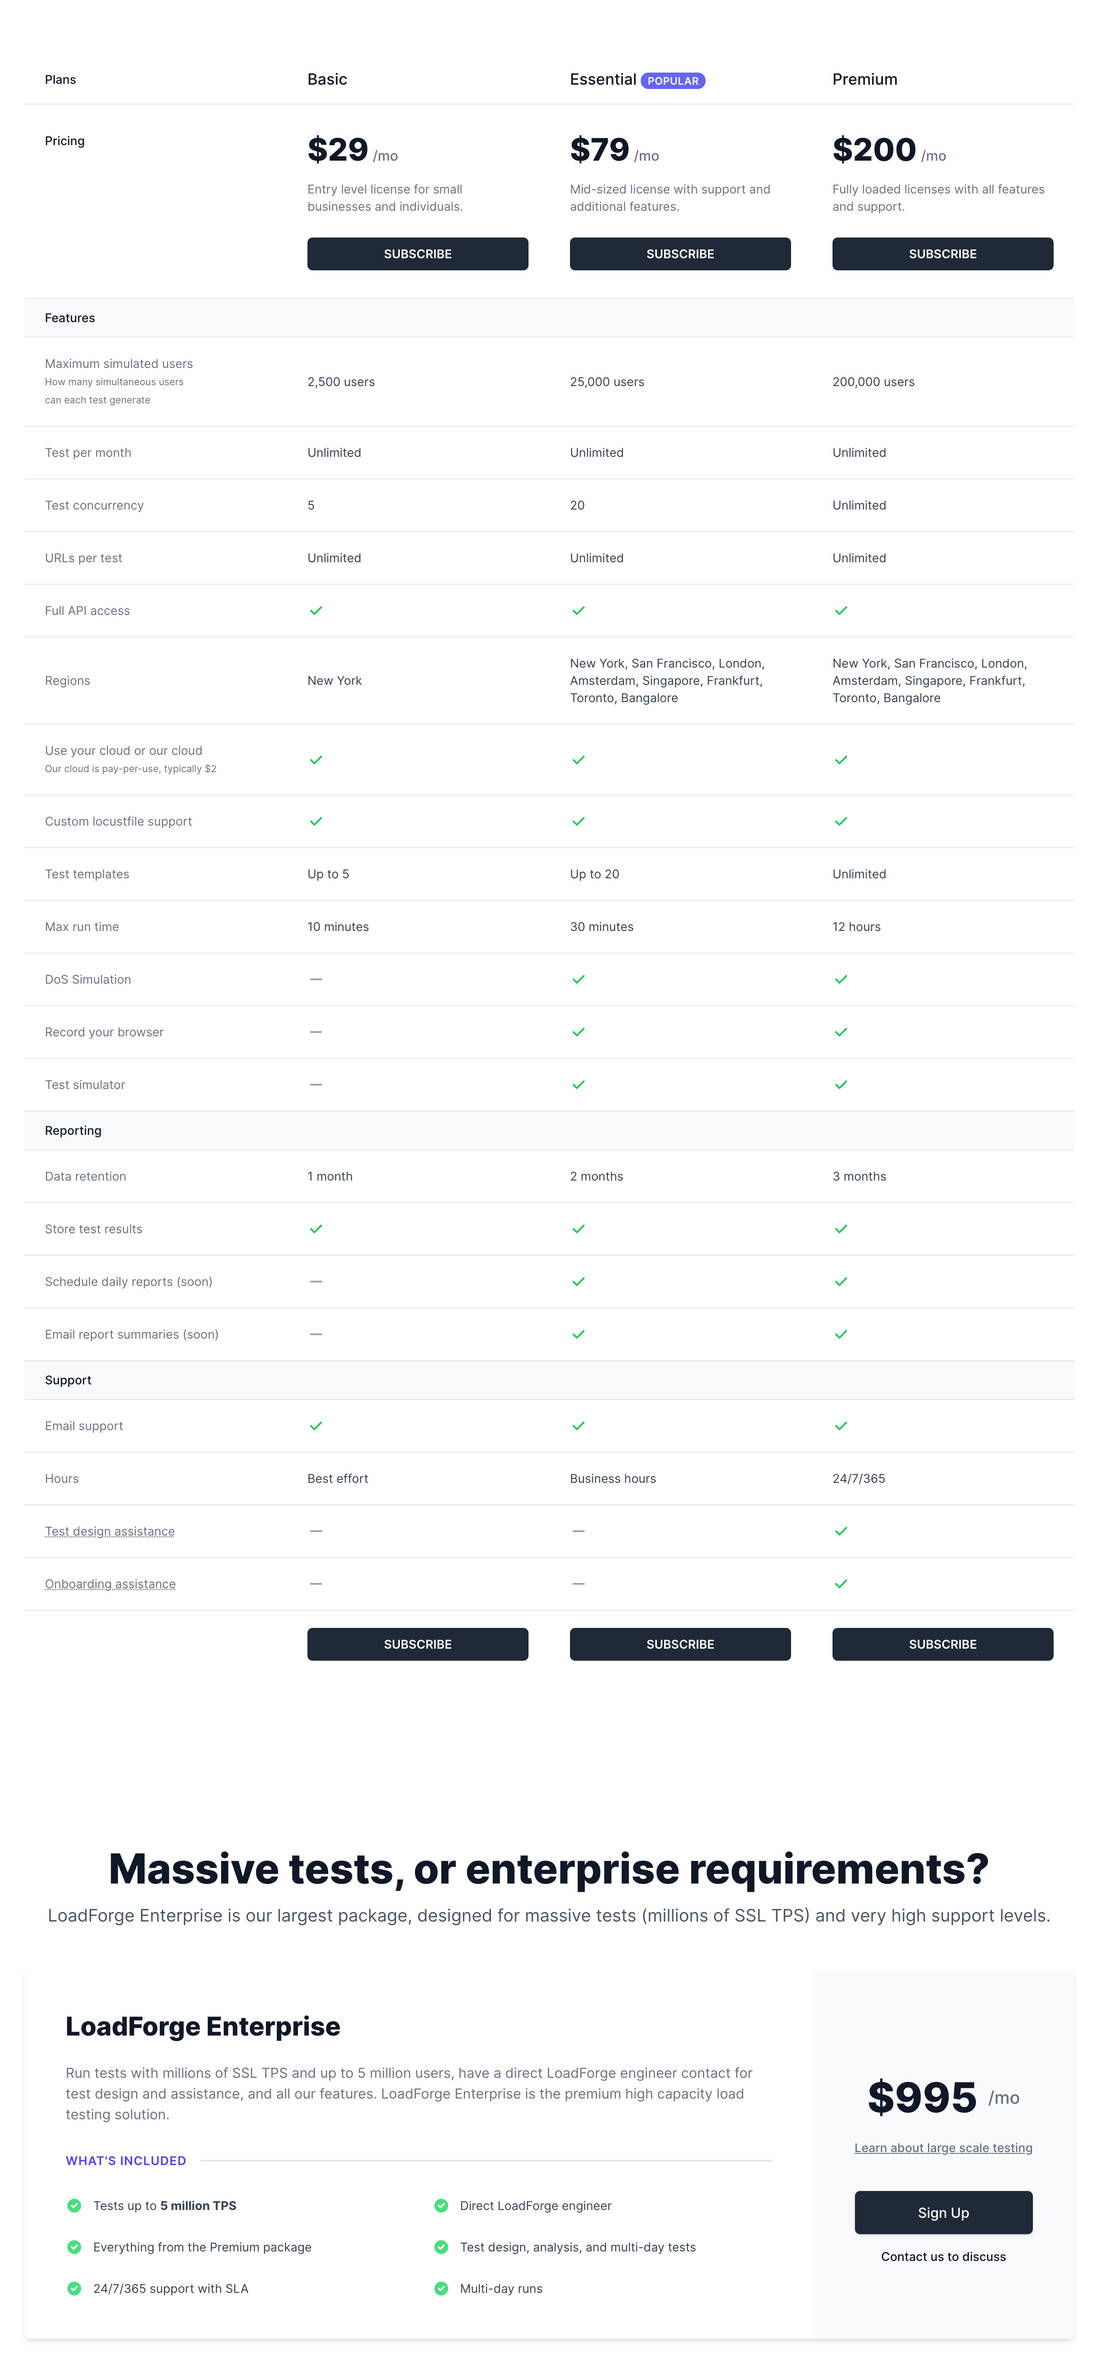This screenshot has width=1108, height=2362.
Task: Click the check icon beside Direct LoadForge engineer
Action: [440, 2205]
